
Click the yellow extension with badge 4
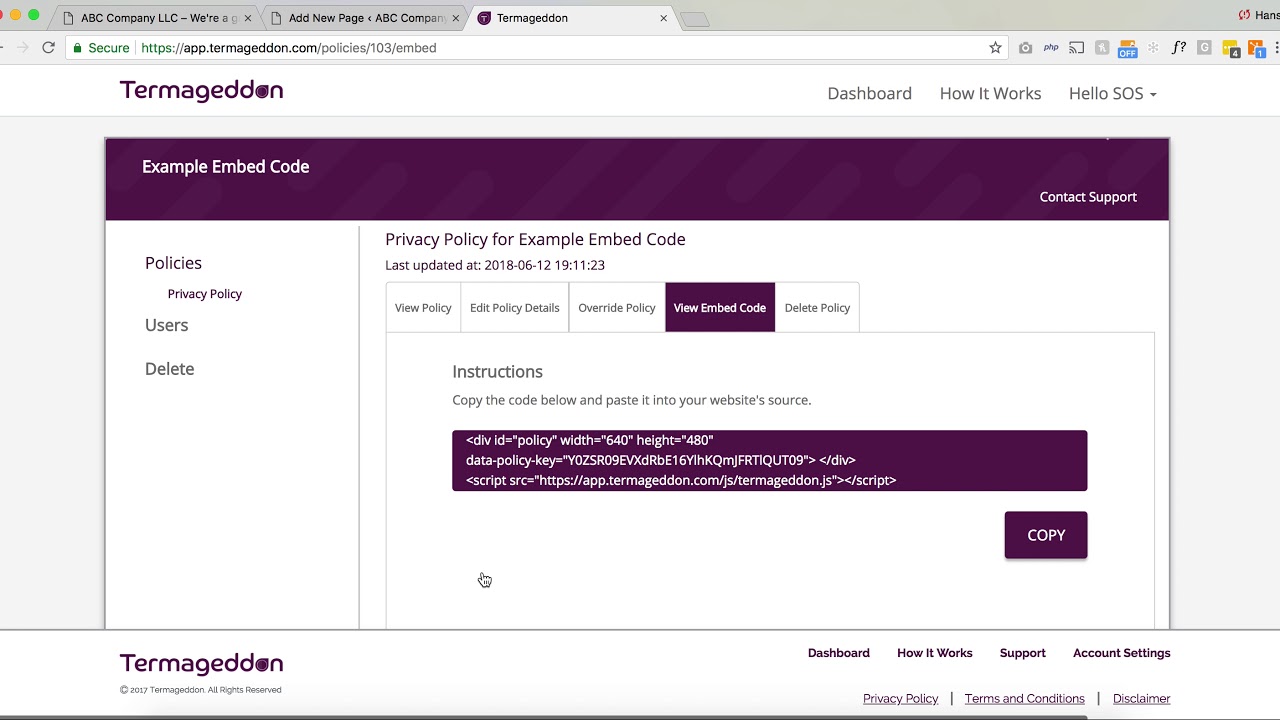tap(1231, 48)
